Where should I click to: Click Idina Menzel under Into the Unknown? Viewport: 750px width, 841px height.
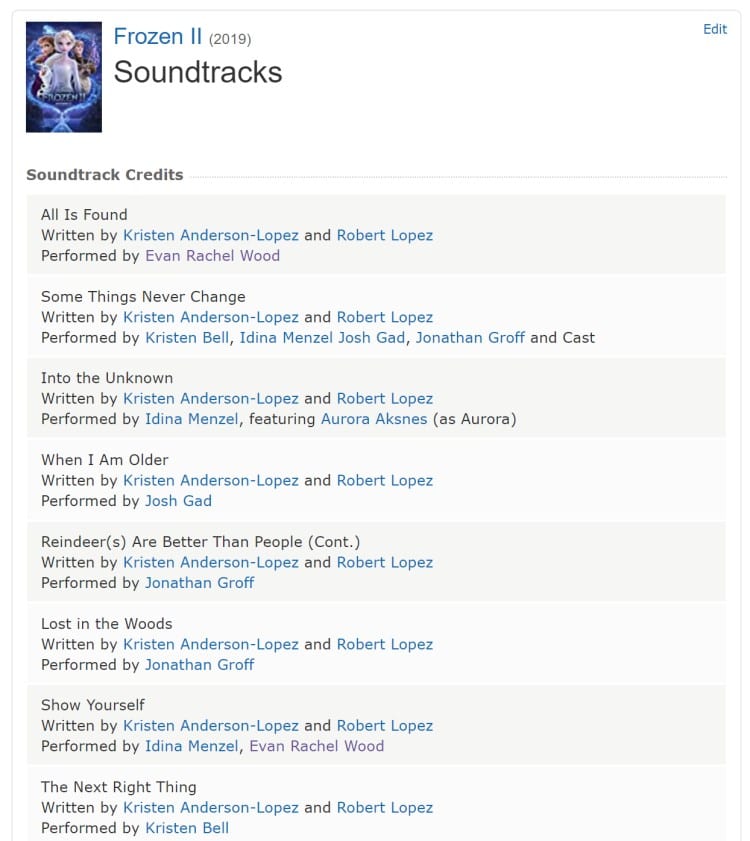coord(191,419)
